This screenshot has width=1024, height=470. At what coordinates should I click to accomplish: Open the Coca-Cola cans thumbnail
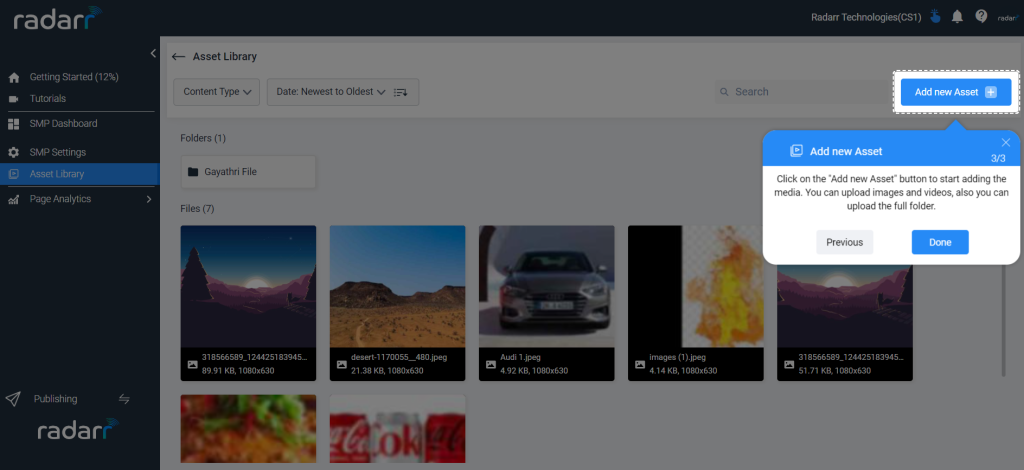[x=398, y=429]
